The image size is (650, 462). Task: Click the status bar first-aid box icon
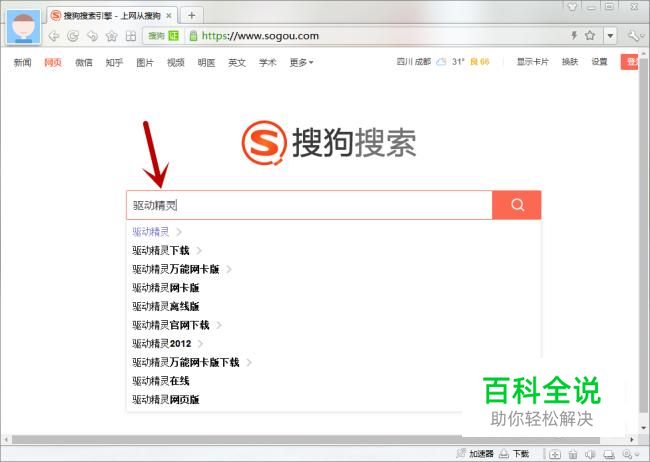[x=555, y=454]
